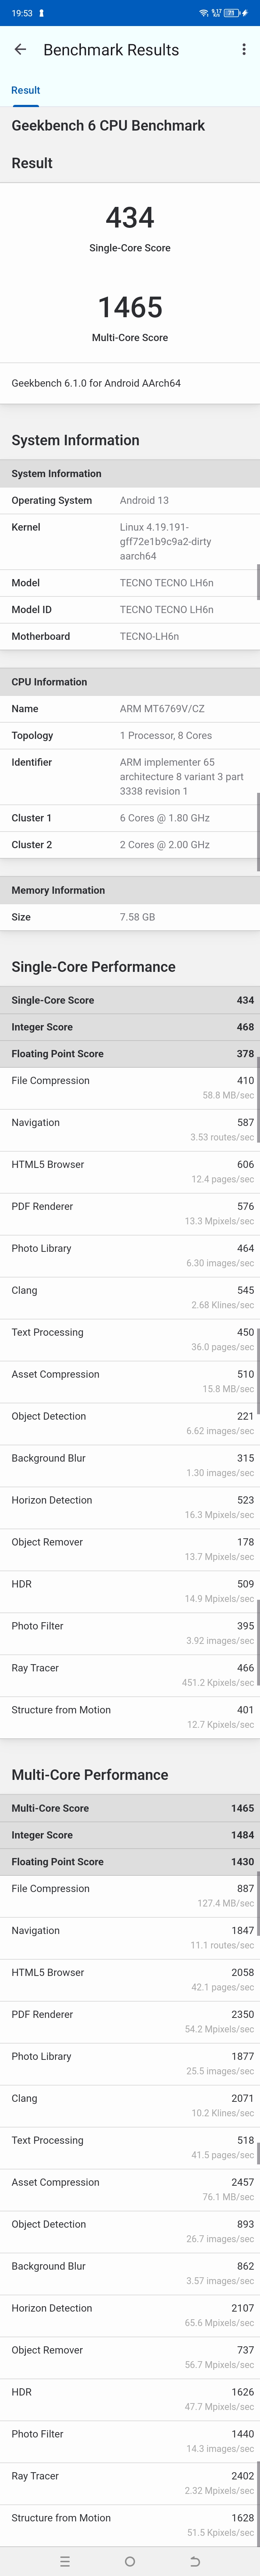Tap the single-core HTML5 Browser 606 row
This screenshot has width=260, height=2576.
(x=130, y=1171)
